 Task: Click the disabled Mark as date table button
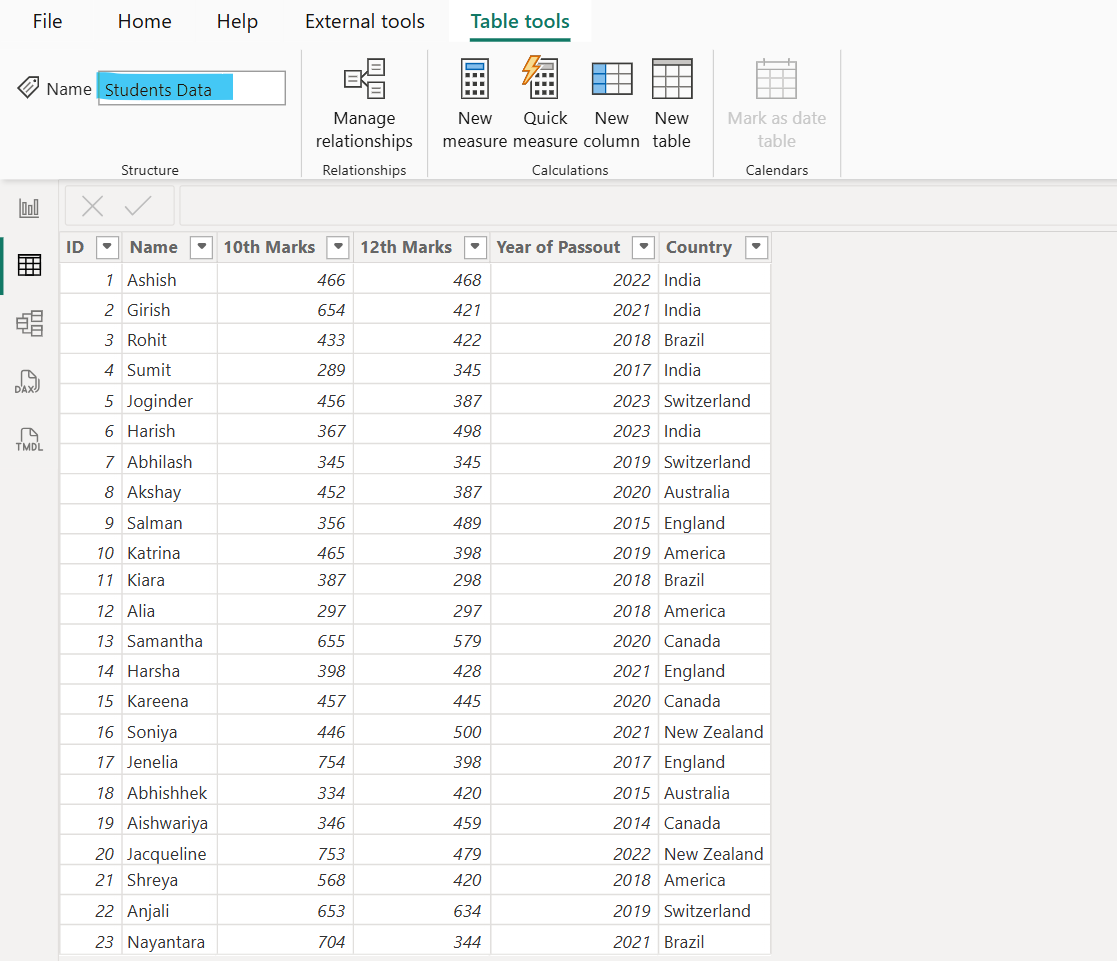pos(777,100)
